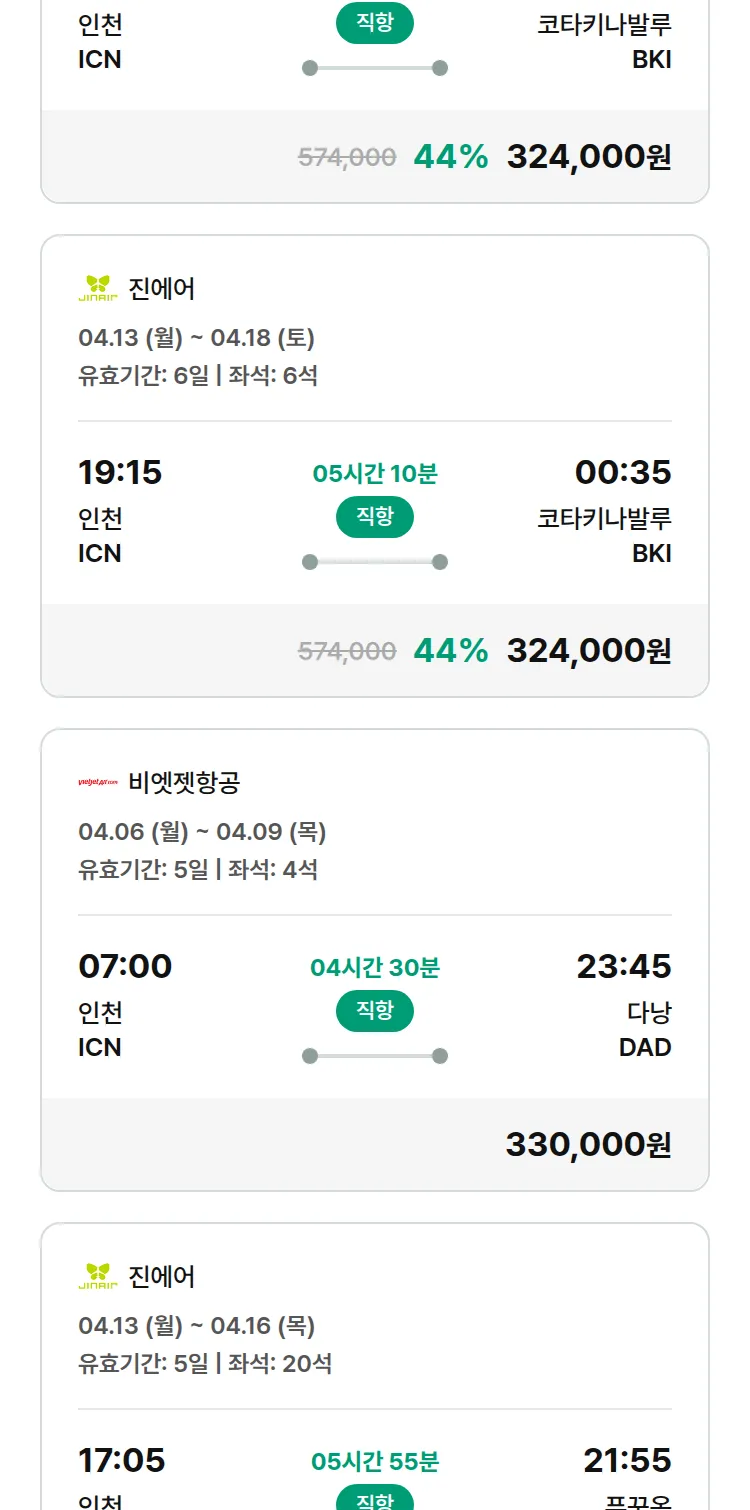Tap the 직항 badge under 05시간 10분
The height and width of the screenshot is (1510, 750).
pos(375,517)
